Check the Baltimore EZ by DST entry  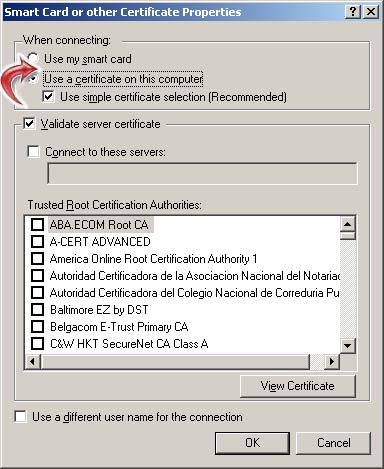tap(37, 310)
